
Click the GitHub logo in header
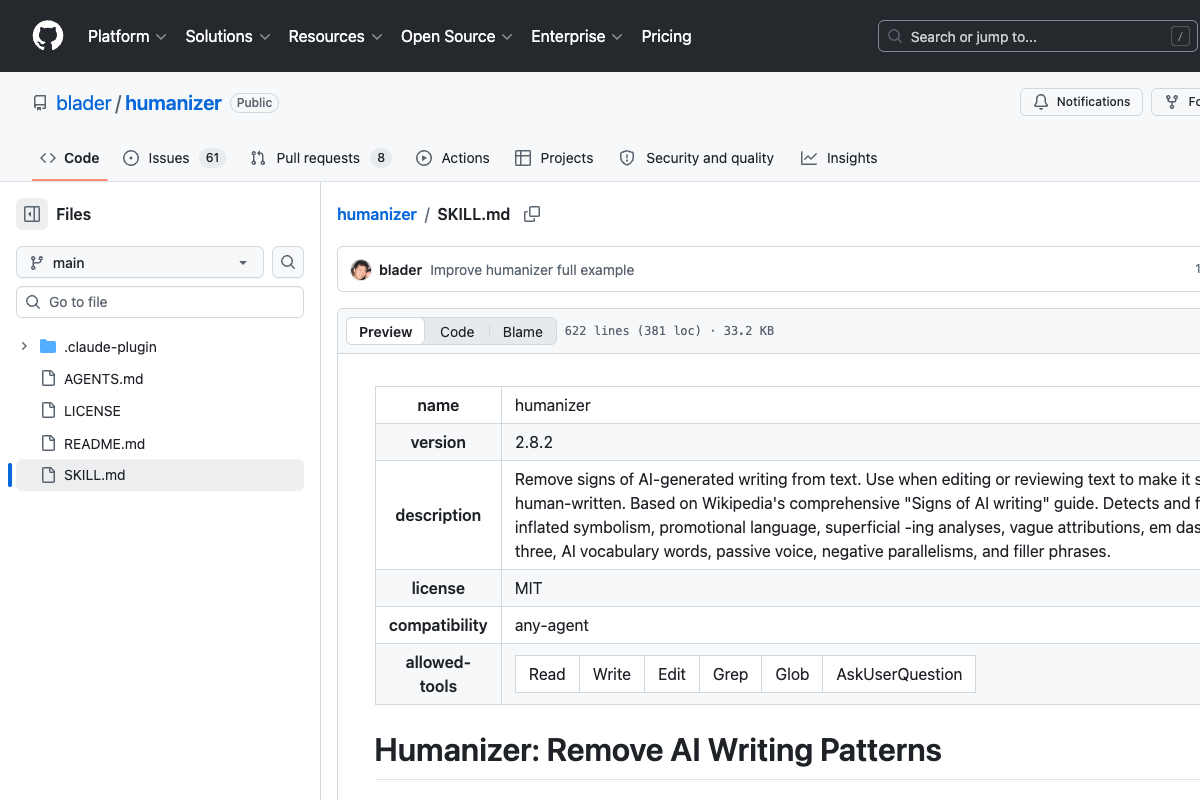coord(48,36)
